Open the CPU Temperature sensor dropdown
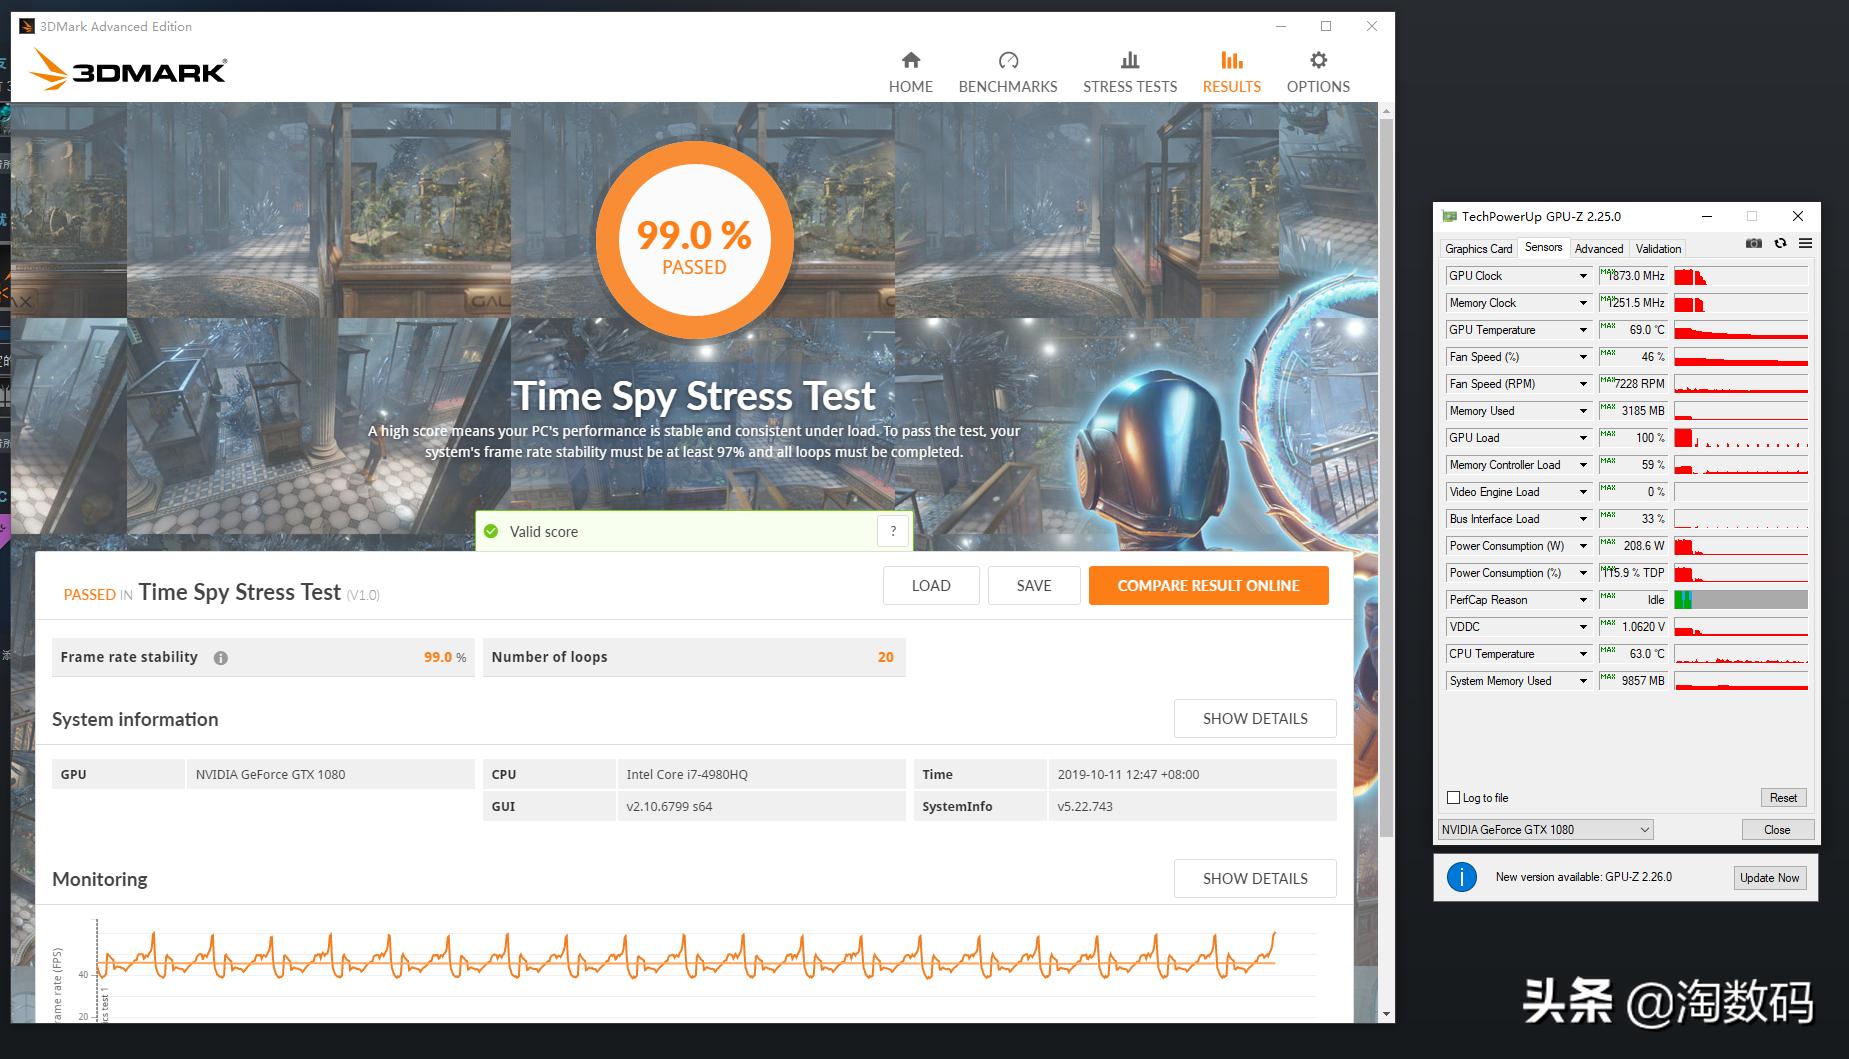1849x1059 pixels. (x=1583, y=654)
